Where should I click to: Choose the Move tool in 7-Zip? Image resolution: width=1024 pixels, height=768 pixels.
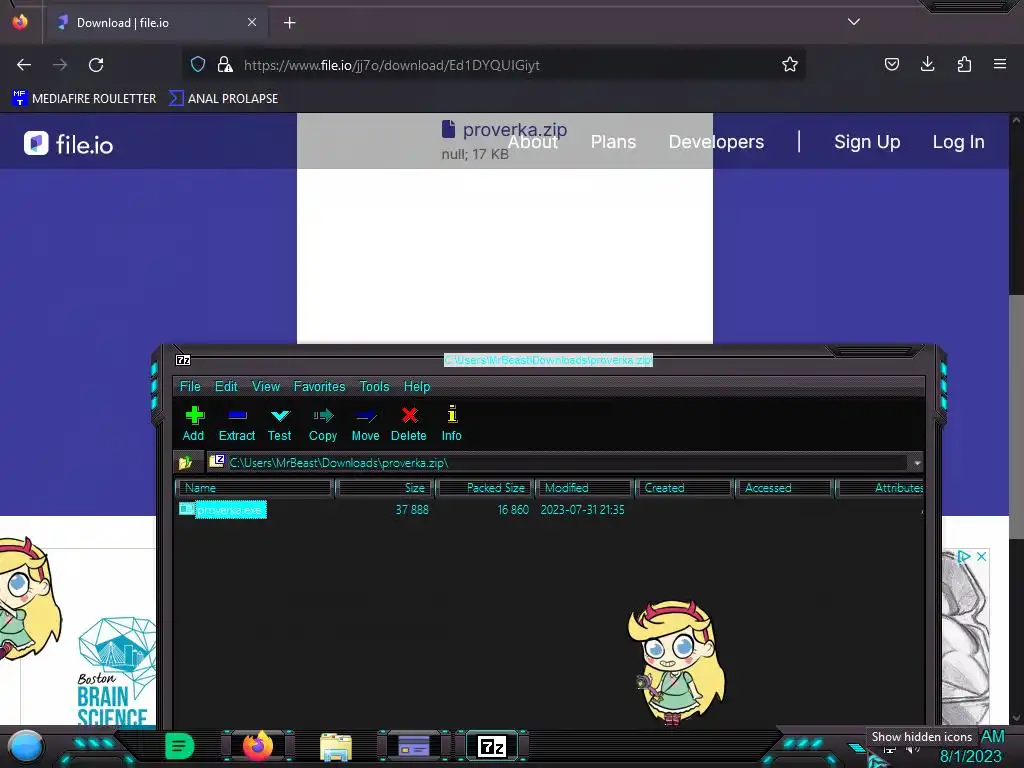(365, 424)
